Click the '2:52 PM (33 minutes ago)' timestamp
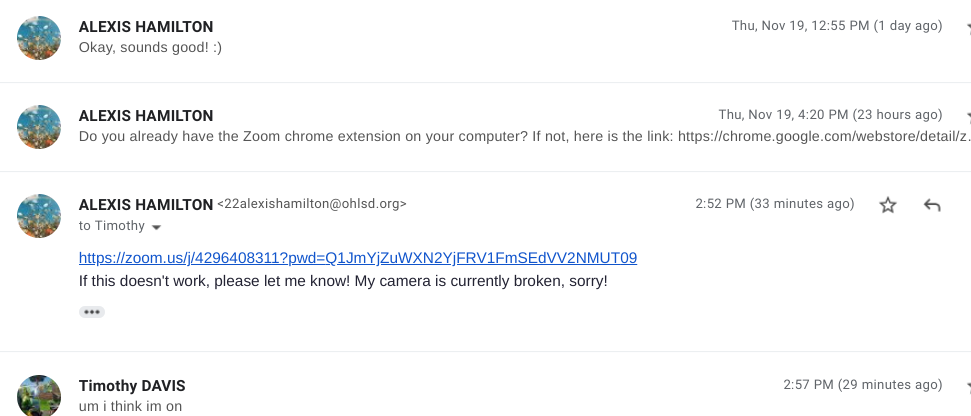This screenshot has height=416, width=971. coord(774,204)
